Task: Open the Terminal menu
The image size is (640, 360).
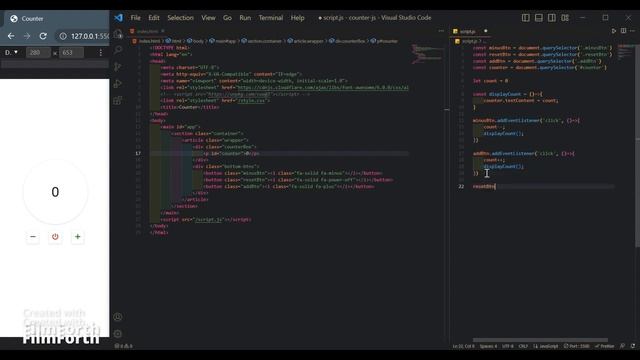Action: (271, 18)
